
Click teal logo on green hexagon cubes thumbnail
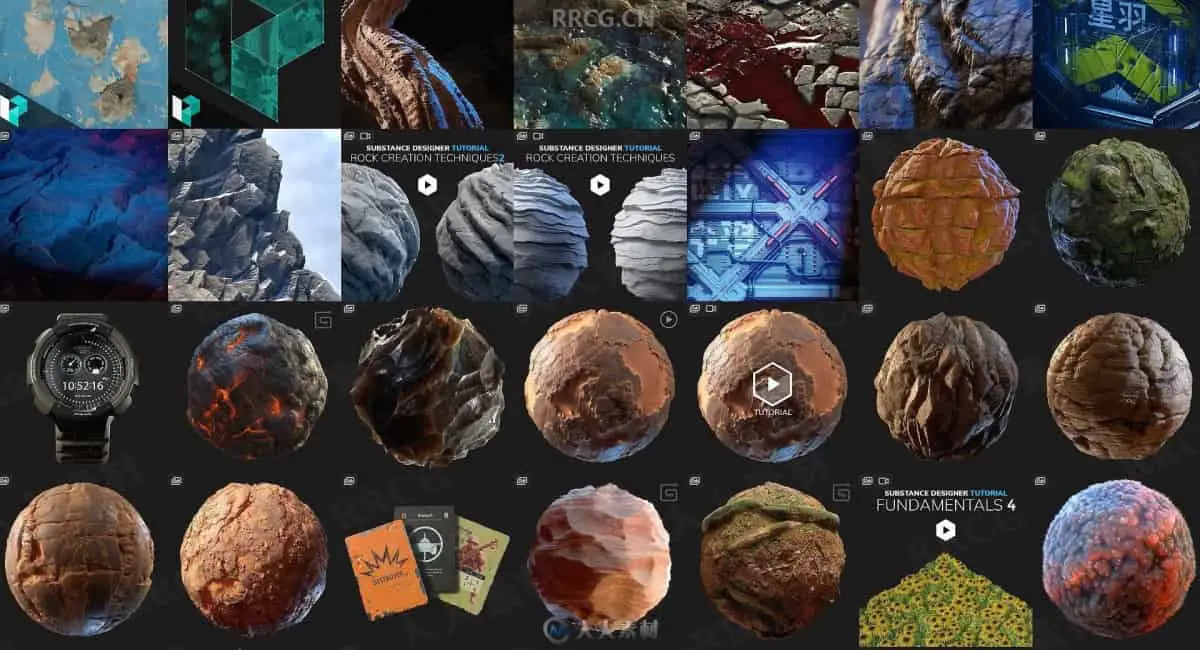(x=186, y=109)
